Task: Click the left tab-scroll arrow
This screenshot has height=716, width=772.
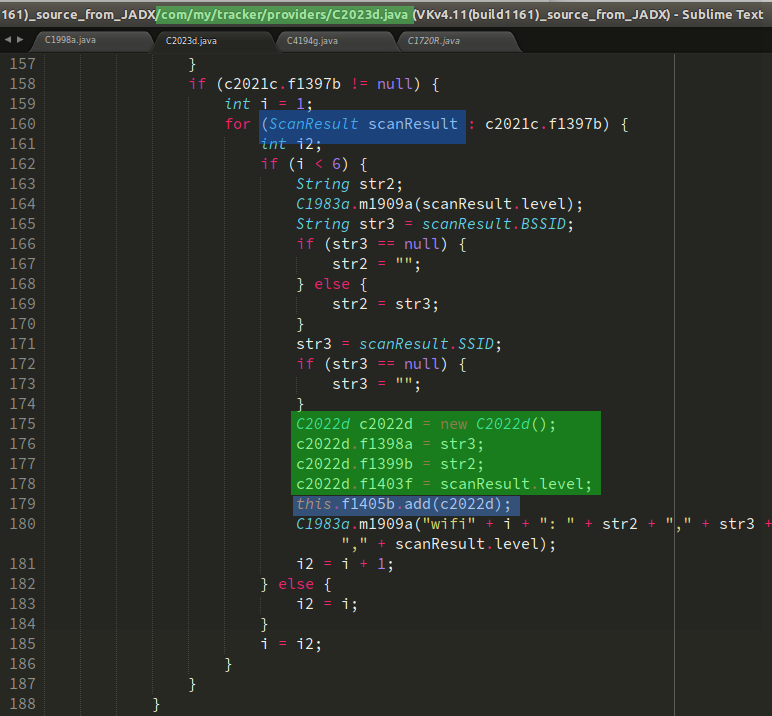Action: click(8, 40)
